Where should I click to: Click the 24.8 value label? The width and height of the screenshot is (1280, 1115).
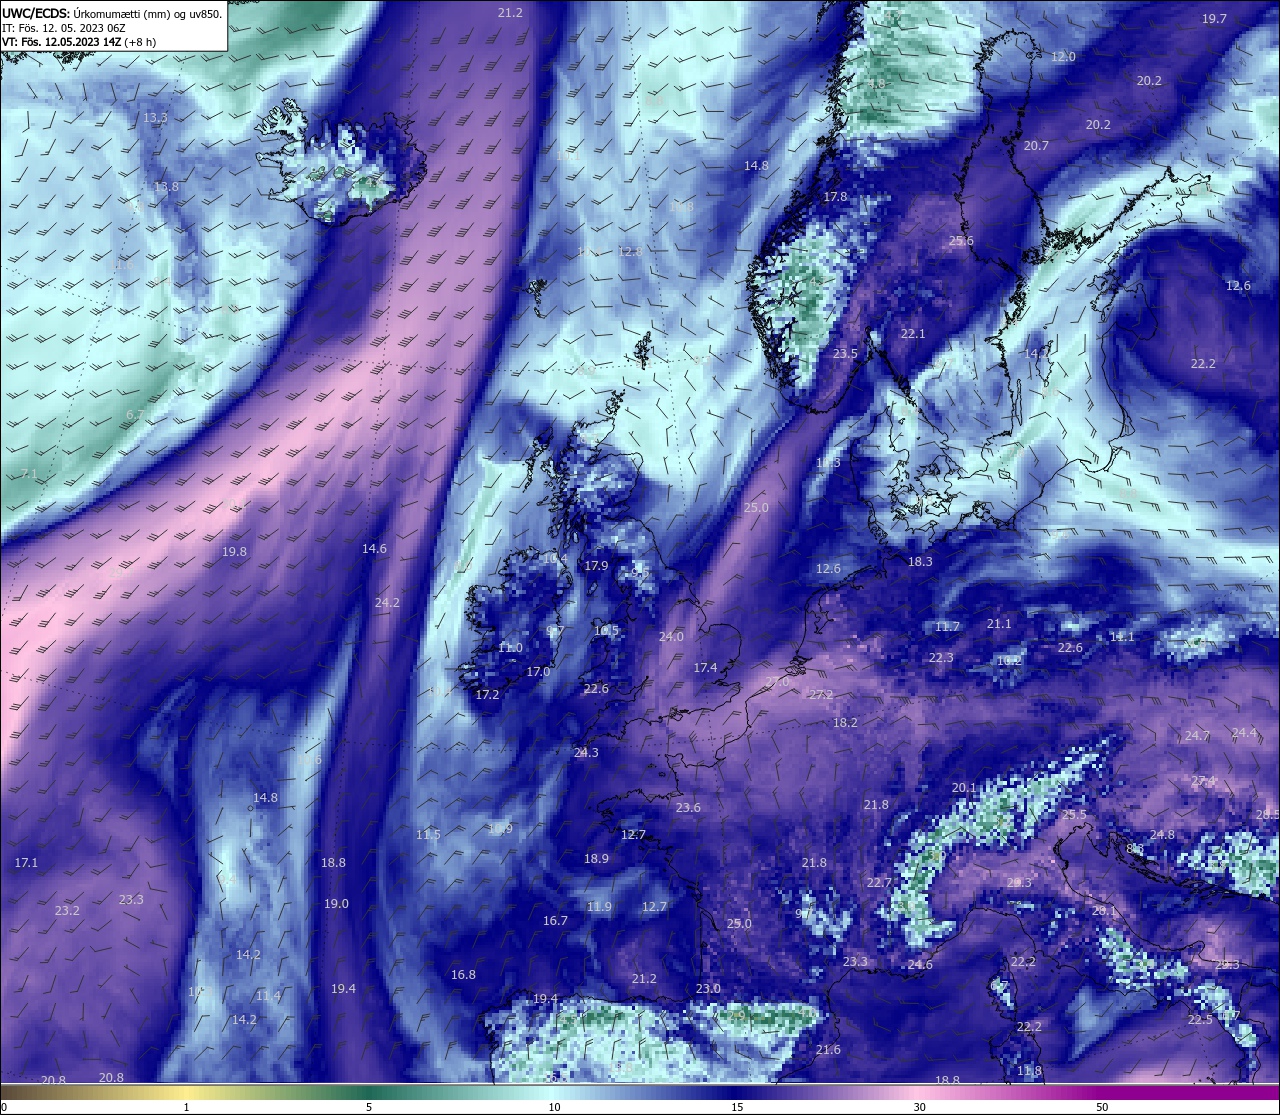coord(1162,835)
